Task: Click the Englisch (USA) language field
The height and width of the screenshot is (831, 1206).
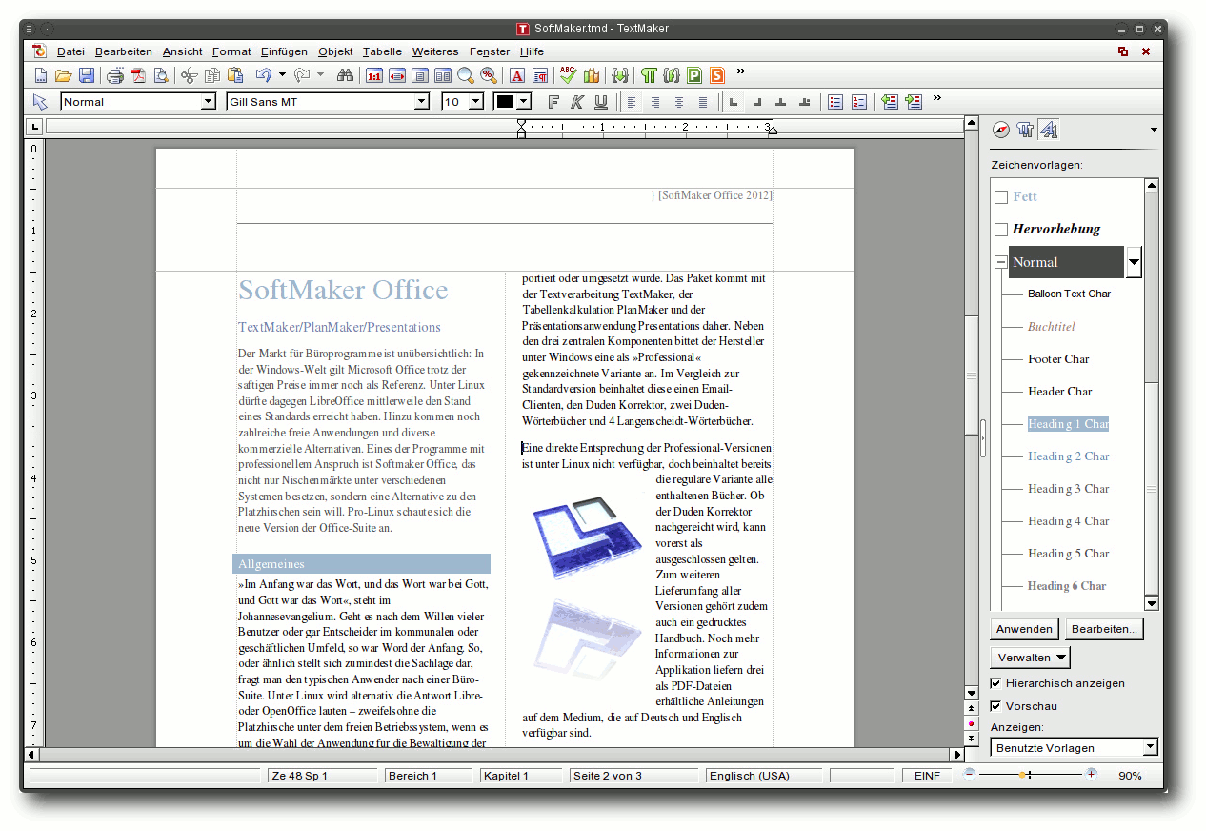Action: [763, 776]
